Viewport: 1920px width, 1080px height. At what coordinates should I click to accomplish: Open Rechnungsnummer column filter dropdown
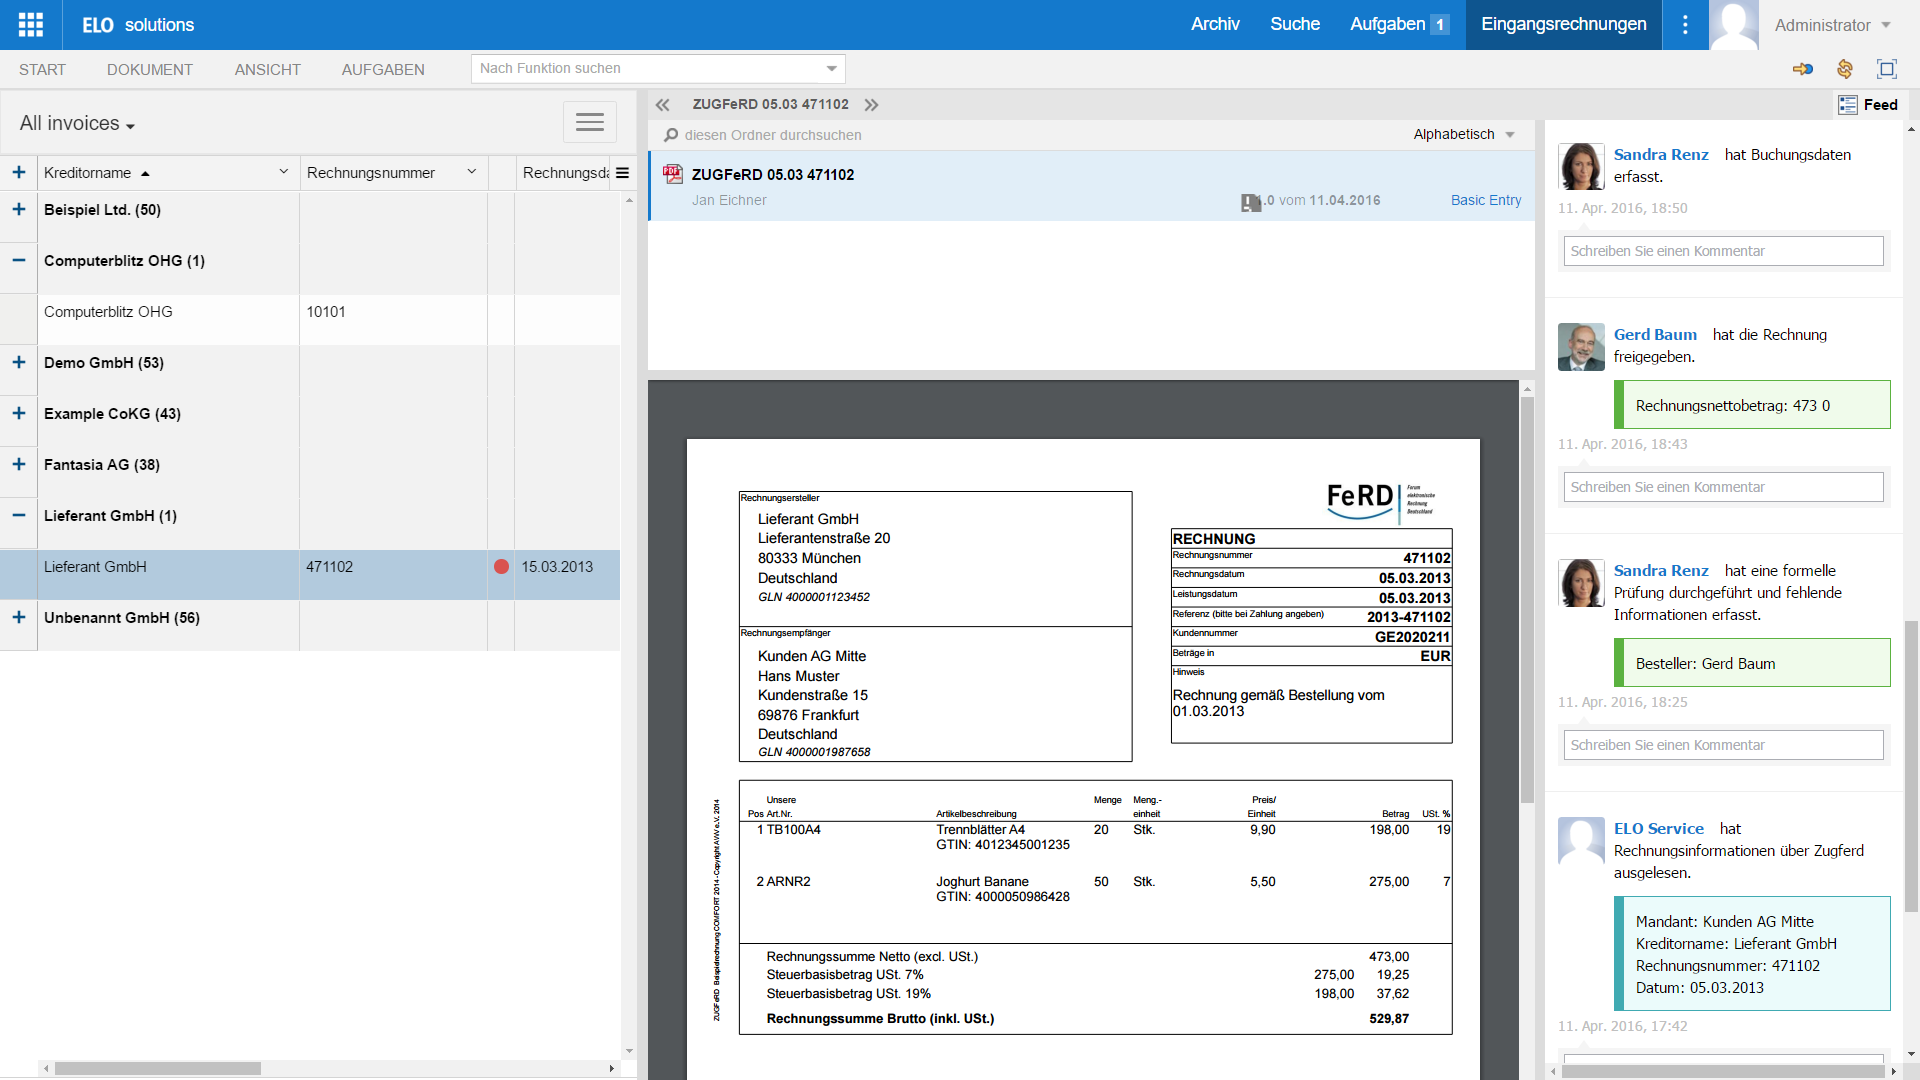pos(471,172)
